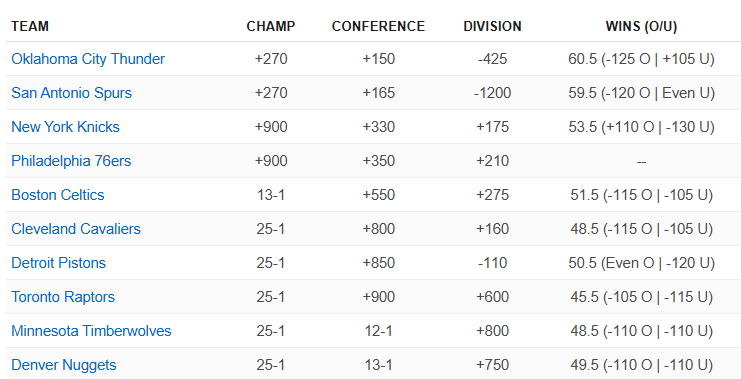The height and width of the screenshot is (379, 741).
Task: Select the Minnesota Timberwolves link
Action: point(91,331)
